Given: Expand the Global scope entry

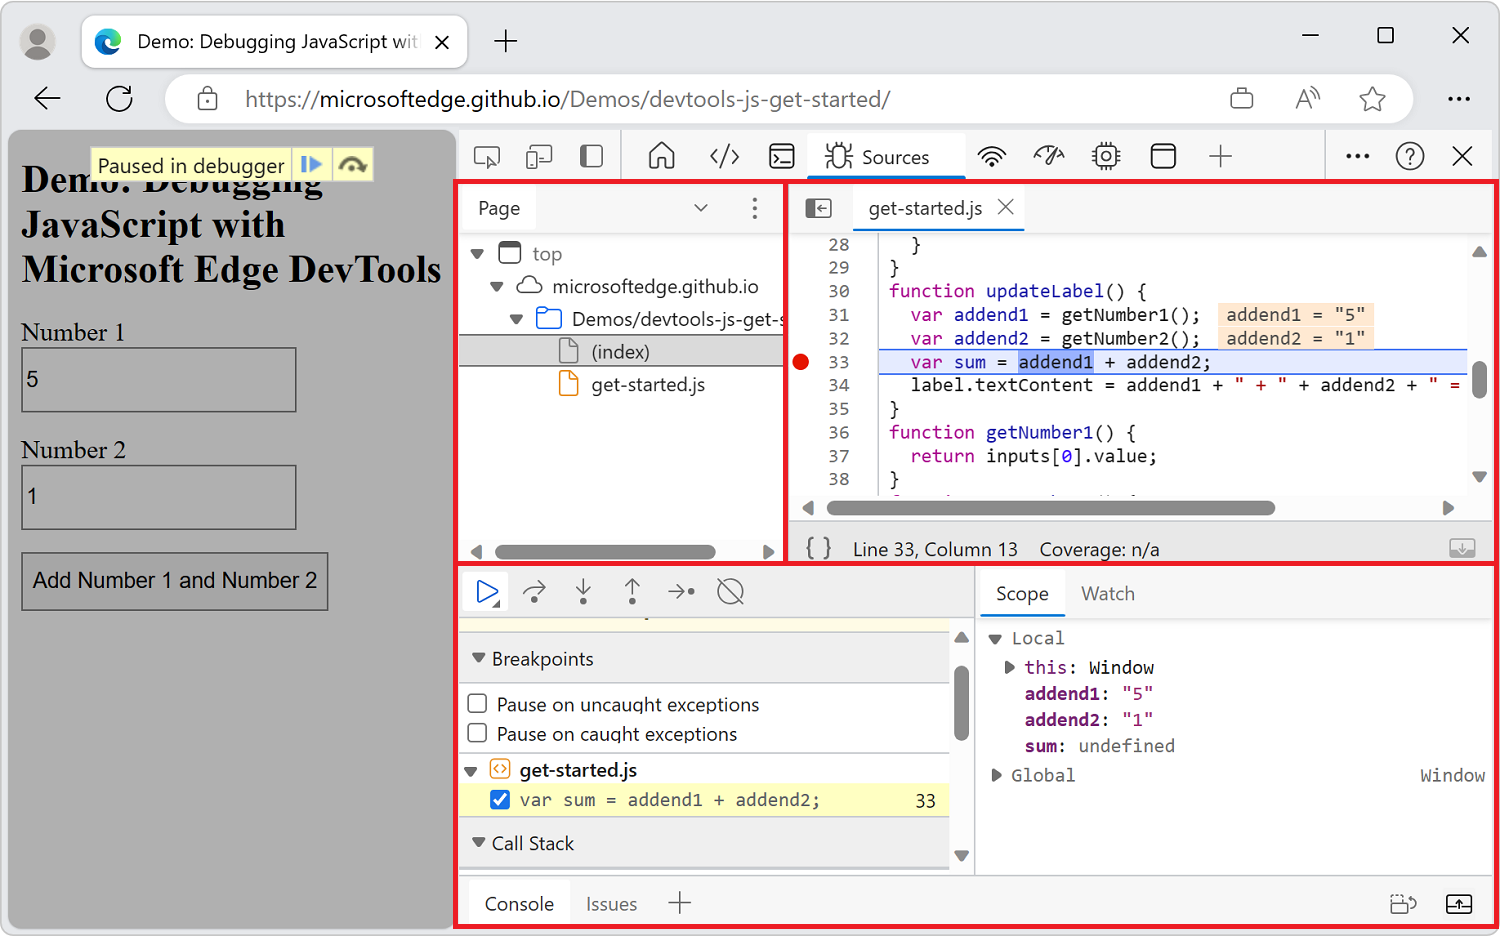Looking at the screenshot, I should 995,774.
